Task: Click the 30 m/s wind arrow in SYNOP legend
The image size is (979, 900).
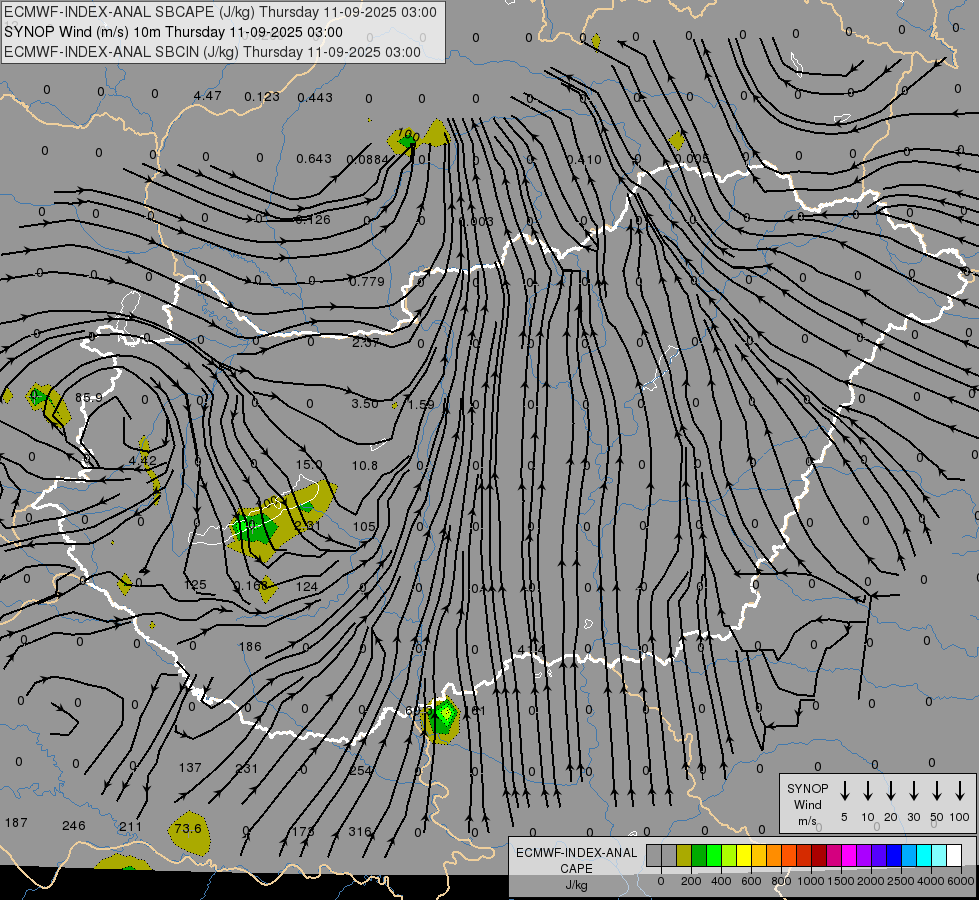Action: click(x=913, y=791)
